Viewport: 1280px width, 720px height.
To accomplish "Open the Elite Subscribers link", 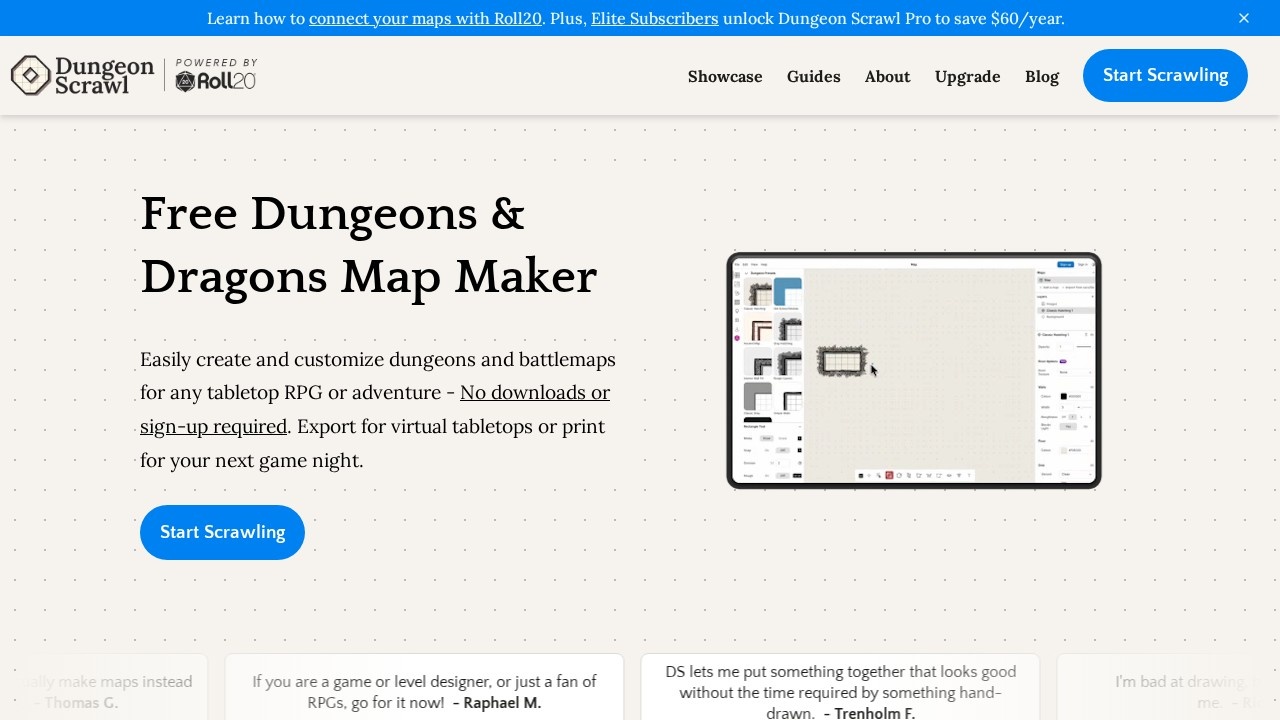I will 655,18.
